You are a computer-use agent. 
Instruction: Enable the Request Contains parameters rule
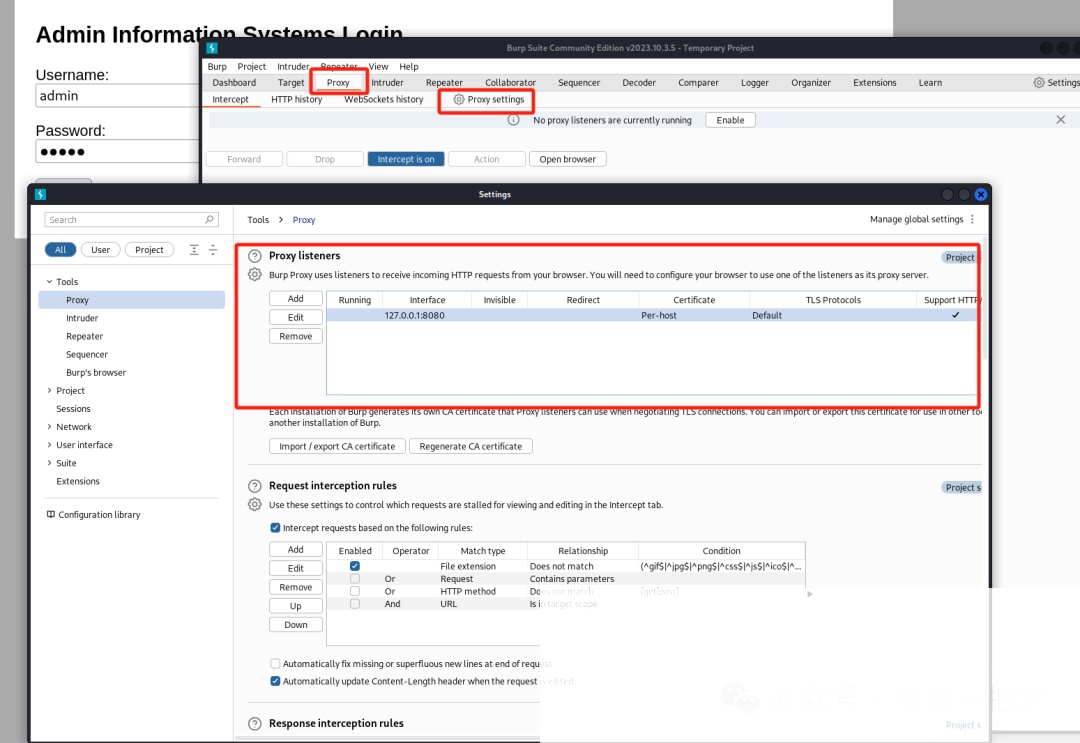(355, 579)
